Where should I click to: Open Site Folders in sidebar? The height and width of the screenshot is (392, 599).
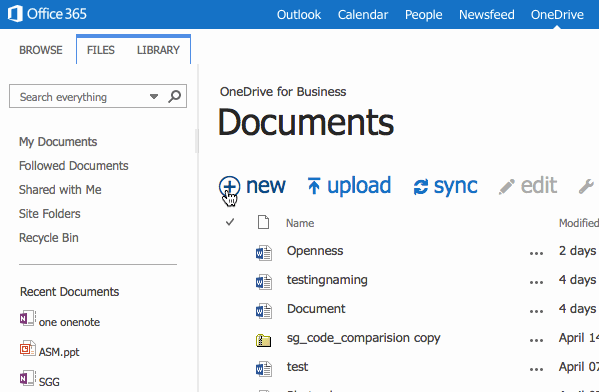pyautogui.click(x=50, y=214)
